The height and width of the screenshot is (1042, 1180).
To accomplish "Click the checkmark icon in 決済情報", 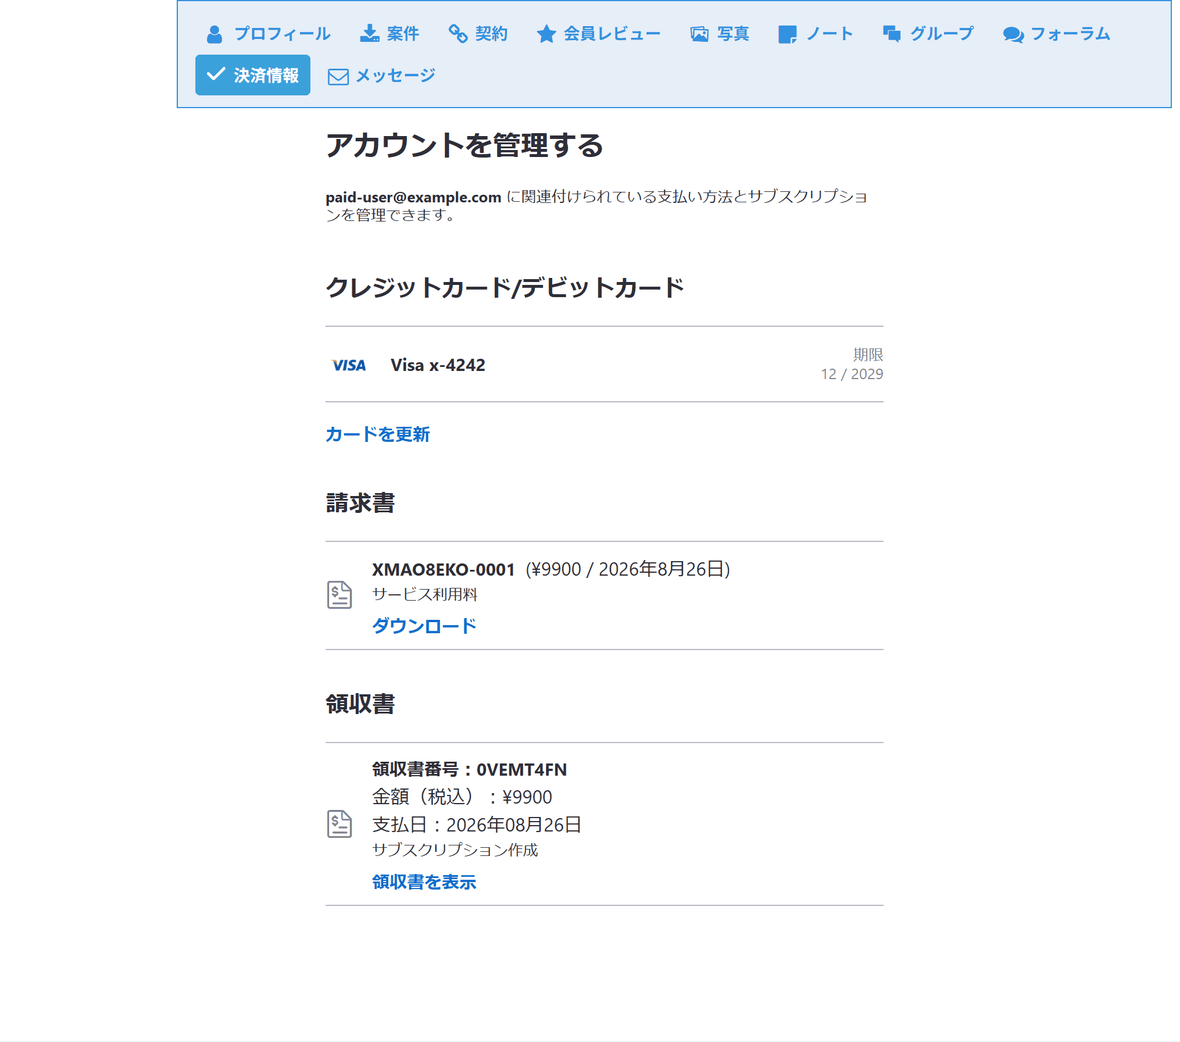I will coord(216,74).
